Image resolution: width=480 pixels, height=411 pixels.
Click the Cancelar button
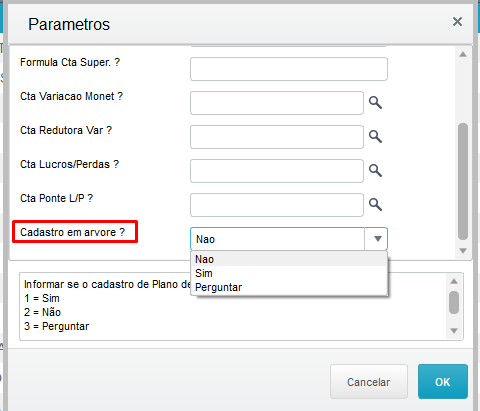coord(369,382)
